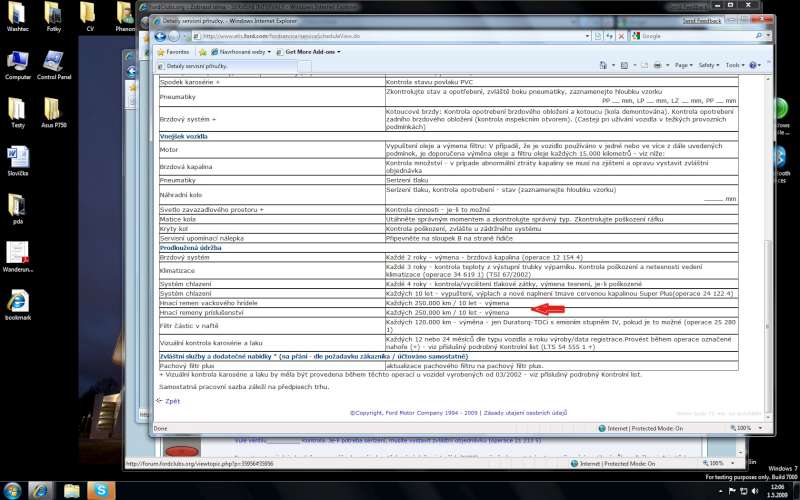Expand the Safety menu
The height and width of the screenshot is (500, 800).
coord(708,65)
